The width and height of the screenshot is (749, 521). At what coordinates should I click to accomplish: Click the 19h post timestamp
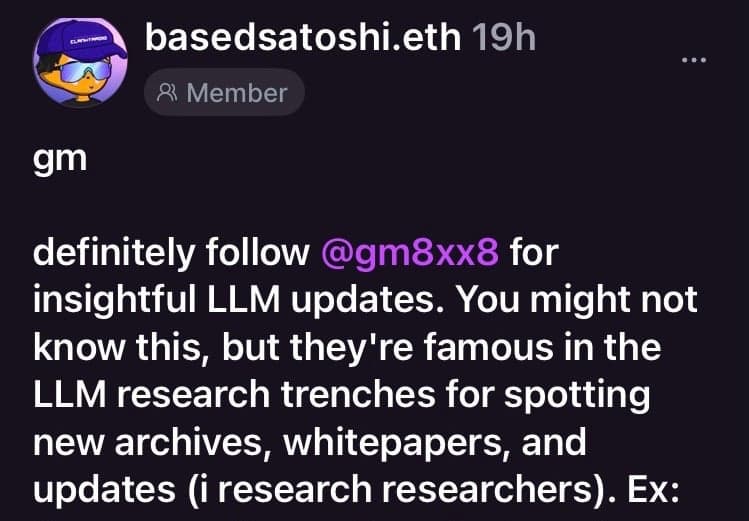[x=503, y=38]
